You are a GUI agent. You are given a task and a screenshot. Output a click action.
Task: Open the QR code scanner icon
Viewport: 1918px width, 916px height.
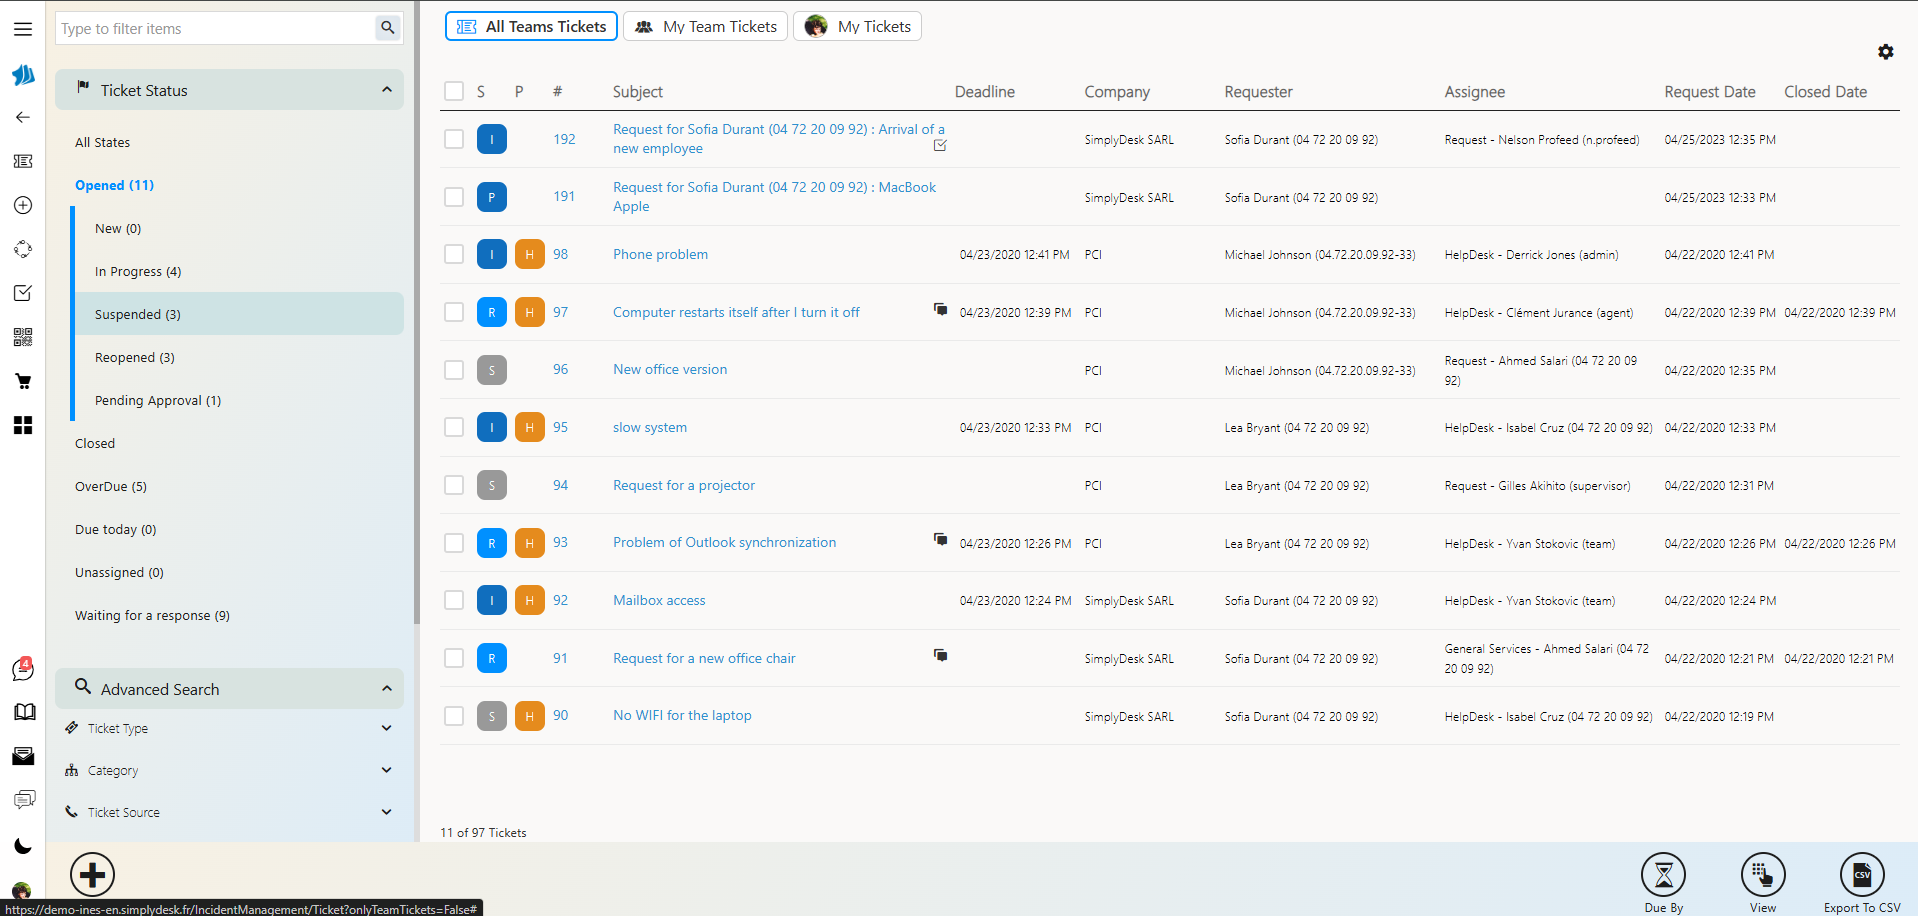22,337
